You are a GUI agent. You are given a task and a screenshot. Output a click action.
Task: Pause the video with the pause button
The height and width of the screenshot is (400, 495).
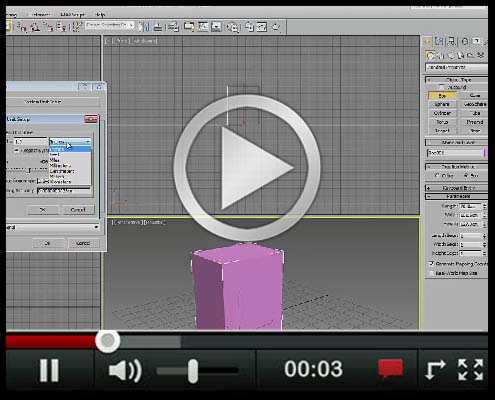click(49, 370)
